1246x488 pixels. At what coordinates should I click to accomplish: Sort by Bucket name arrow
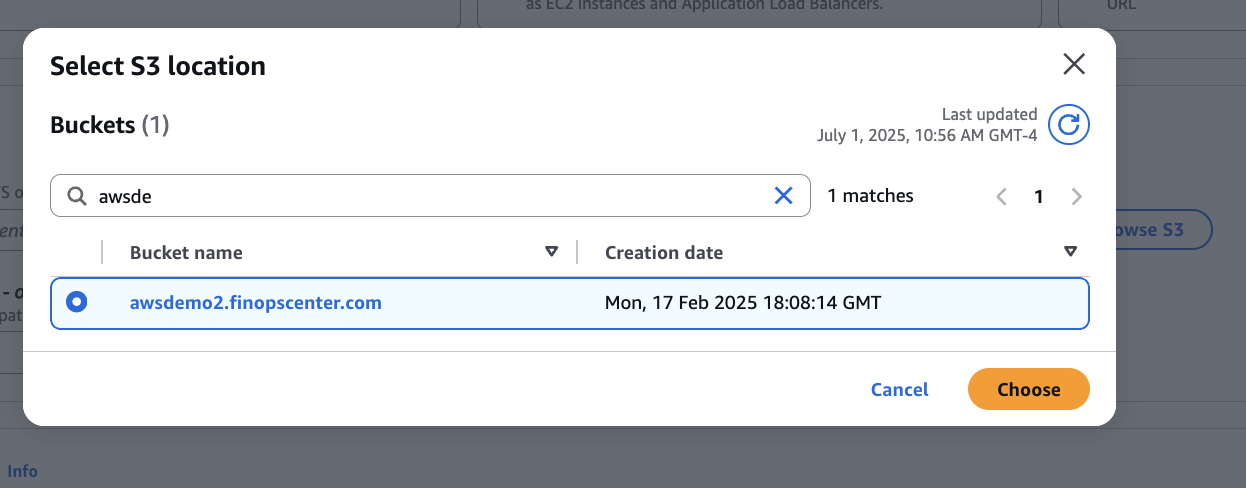tap(551, 252)
